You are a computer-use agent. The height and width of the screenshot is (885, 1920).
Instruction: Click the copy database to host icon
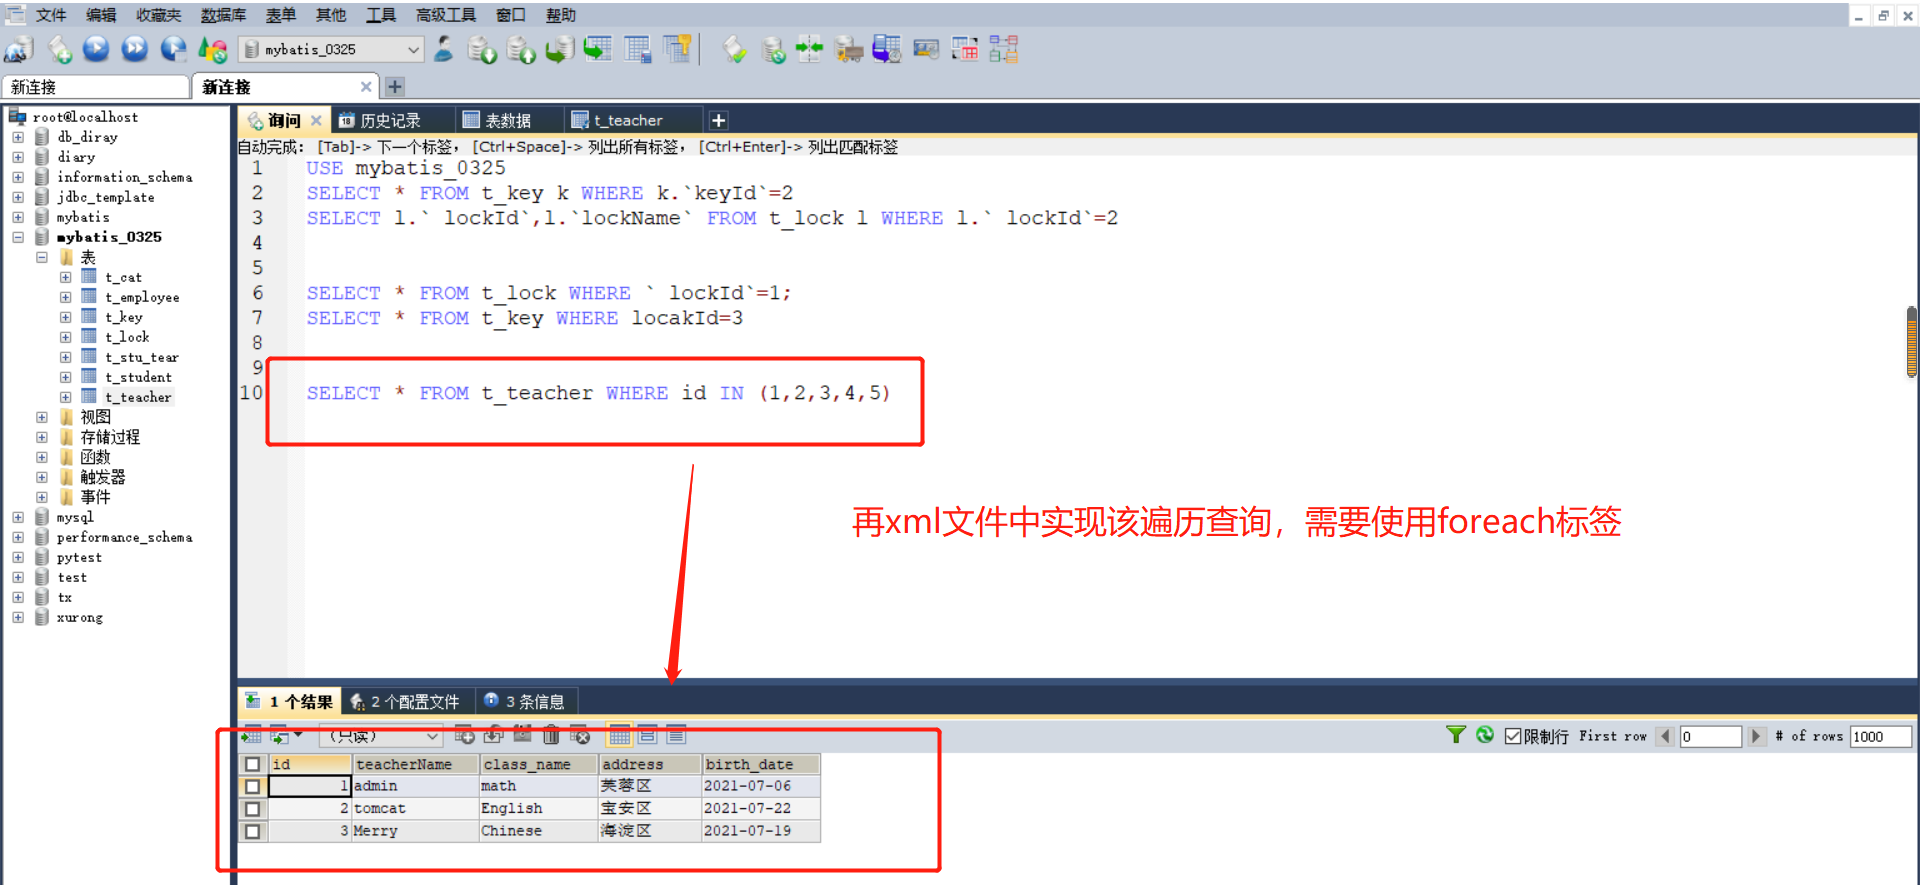559,49
